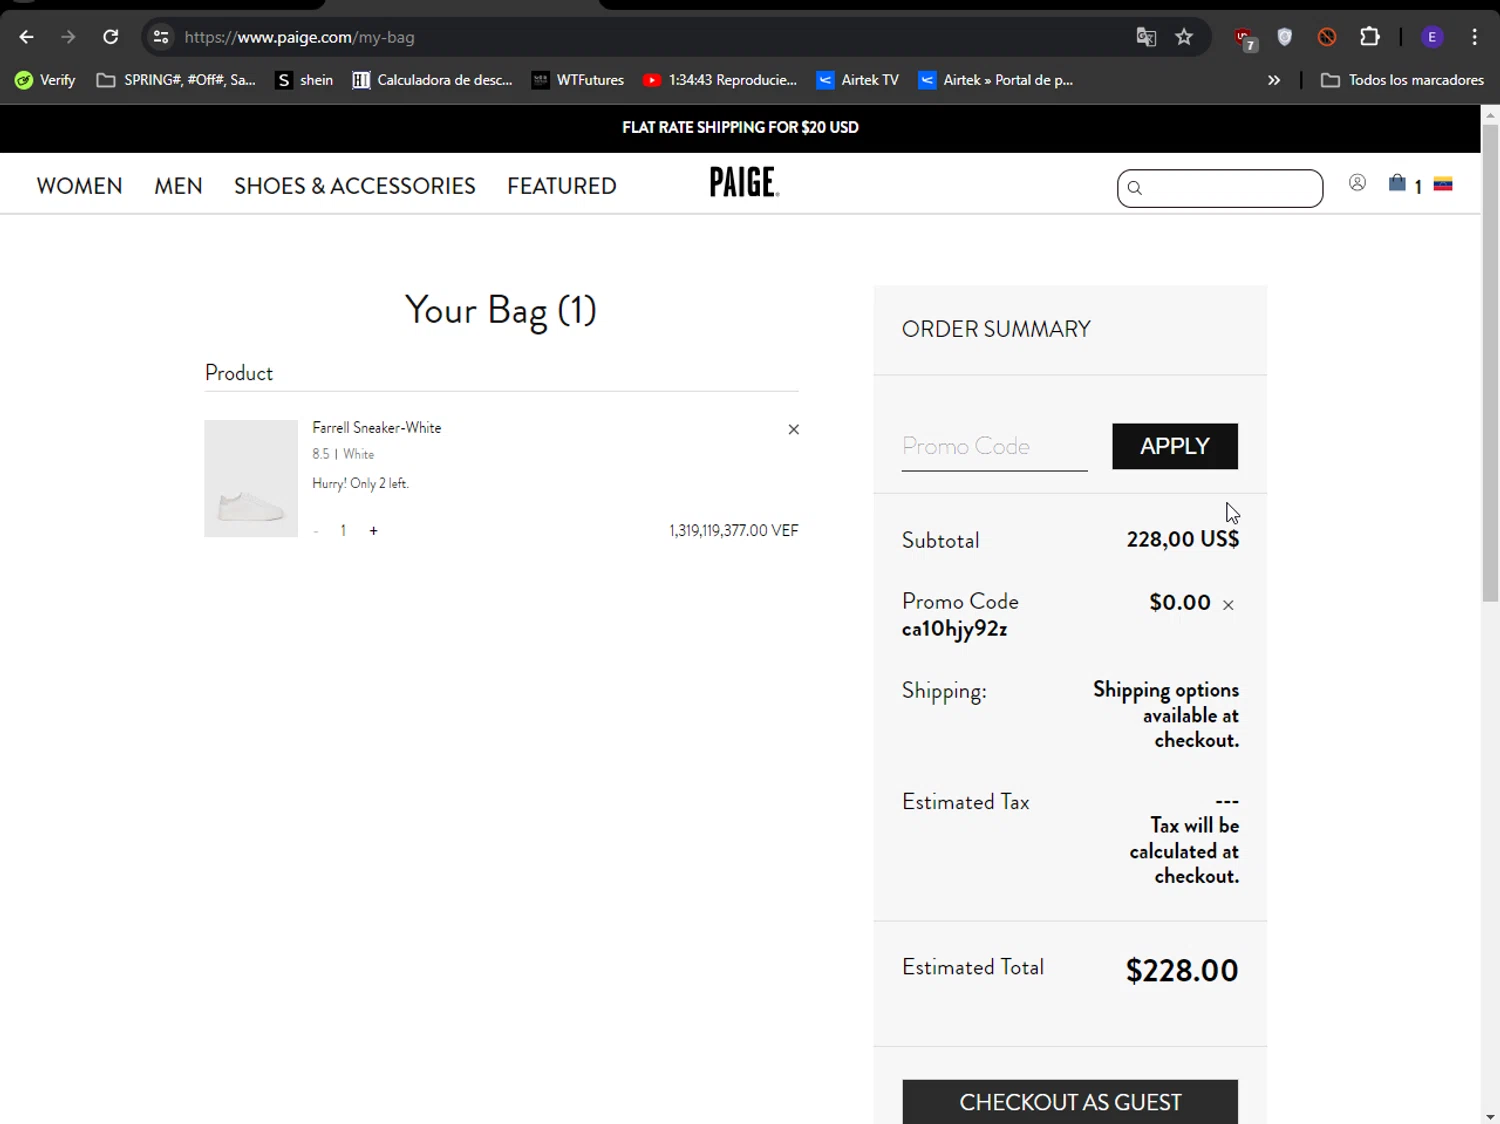Open the SPRING# bookmarks folder

pos(176,80)
